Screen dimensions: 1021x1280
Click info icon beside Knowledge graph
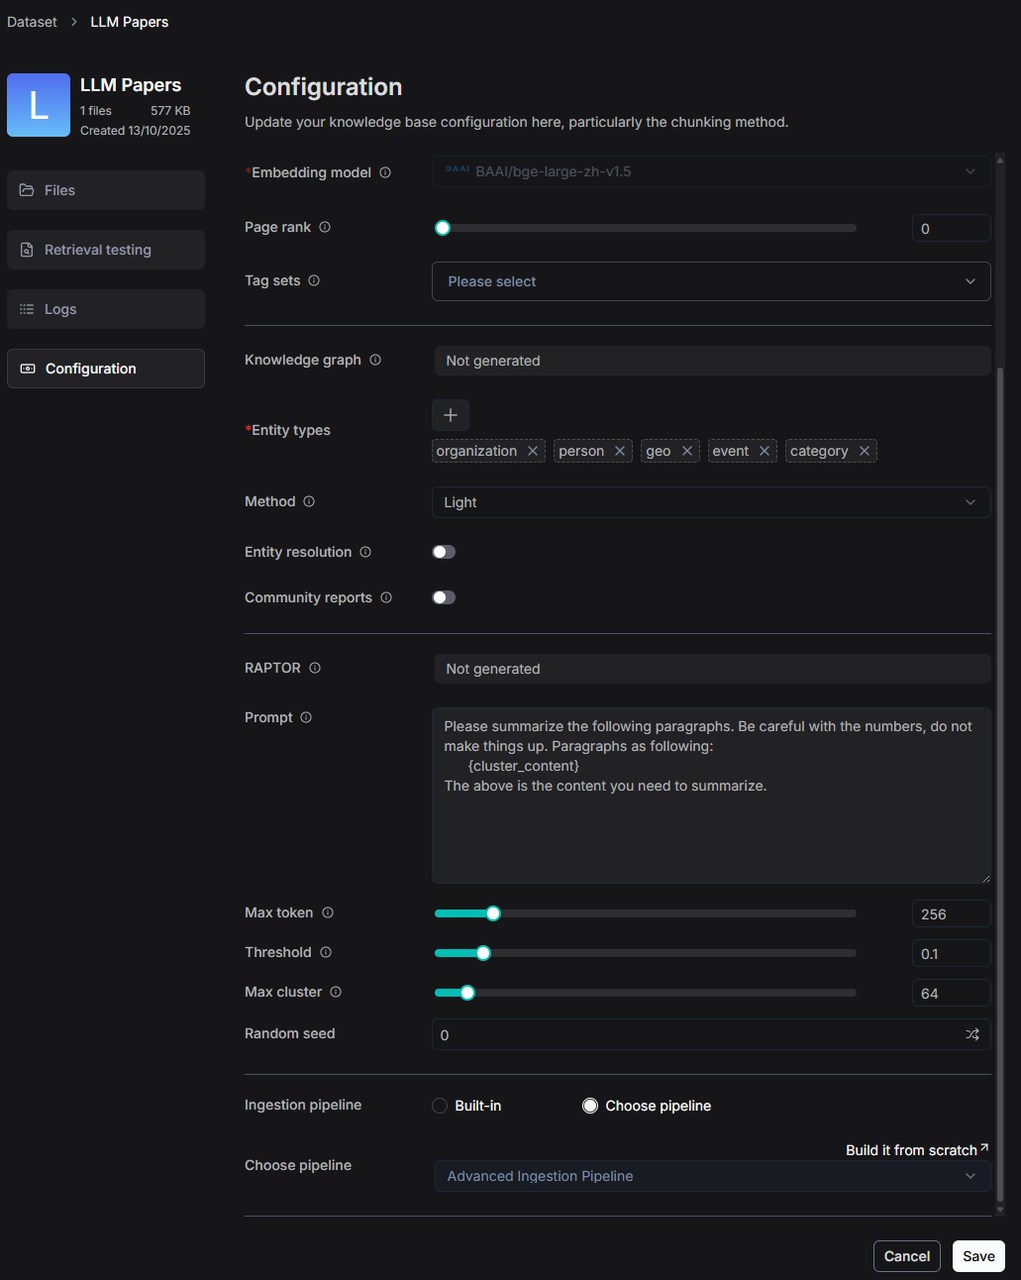tap(375, 360)
